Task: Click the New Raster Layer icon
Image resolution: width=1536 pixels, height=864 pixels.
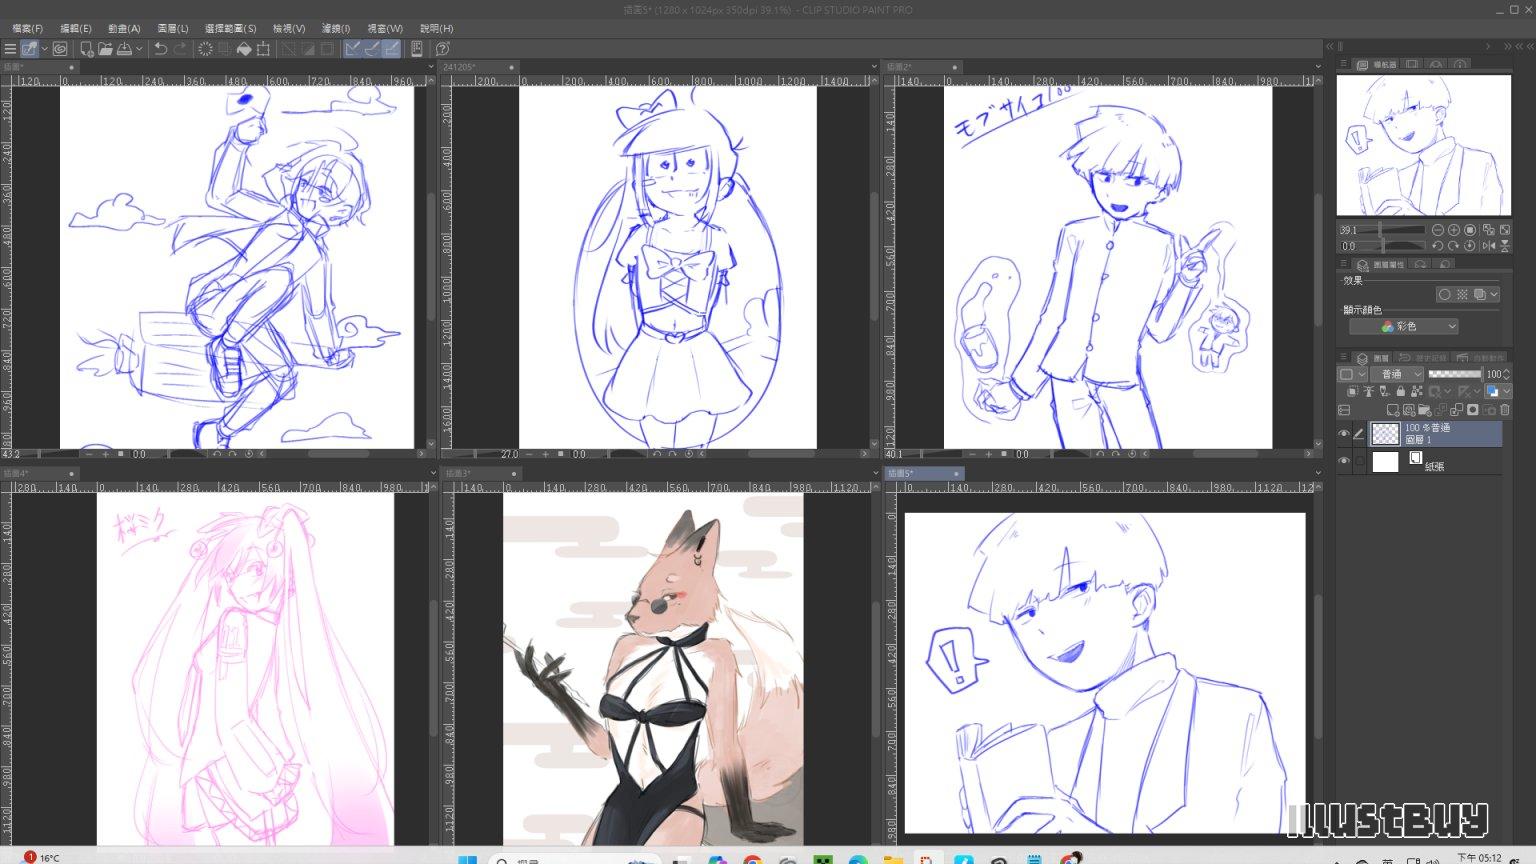Action: 1392,410
